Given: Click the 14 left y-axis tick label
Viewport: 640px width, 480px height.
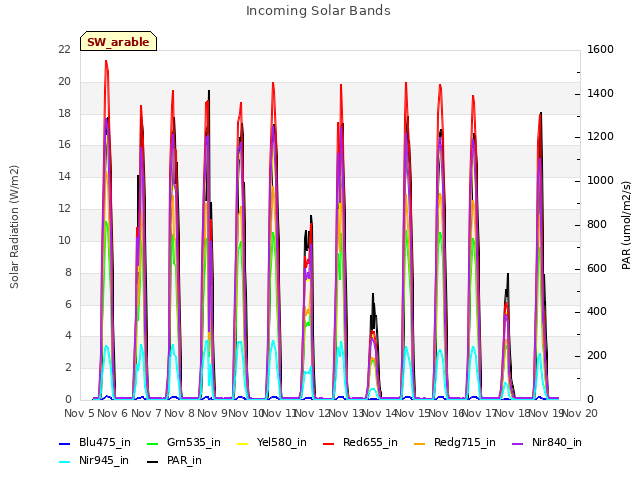Looking at the screenshot, I should click(64, 176).
